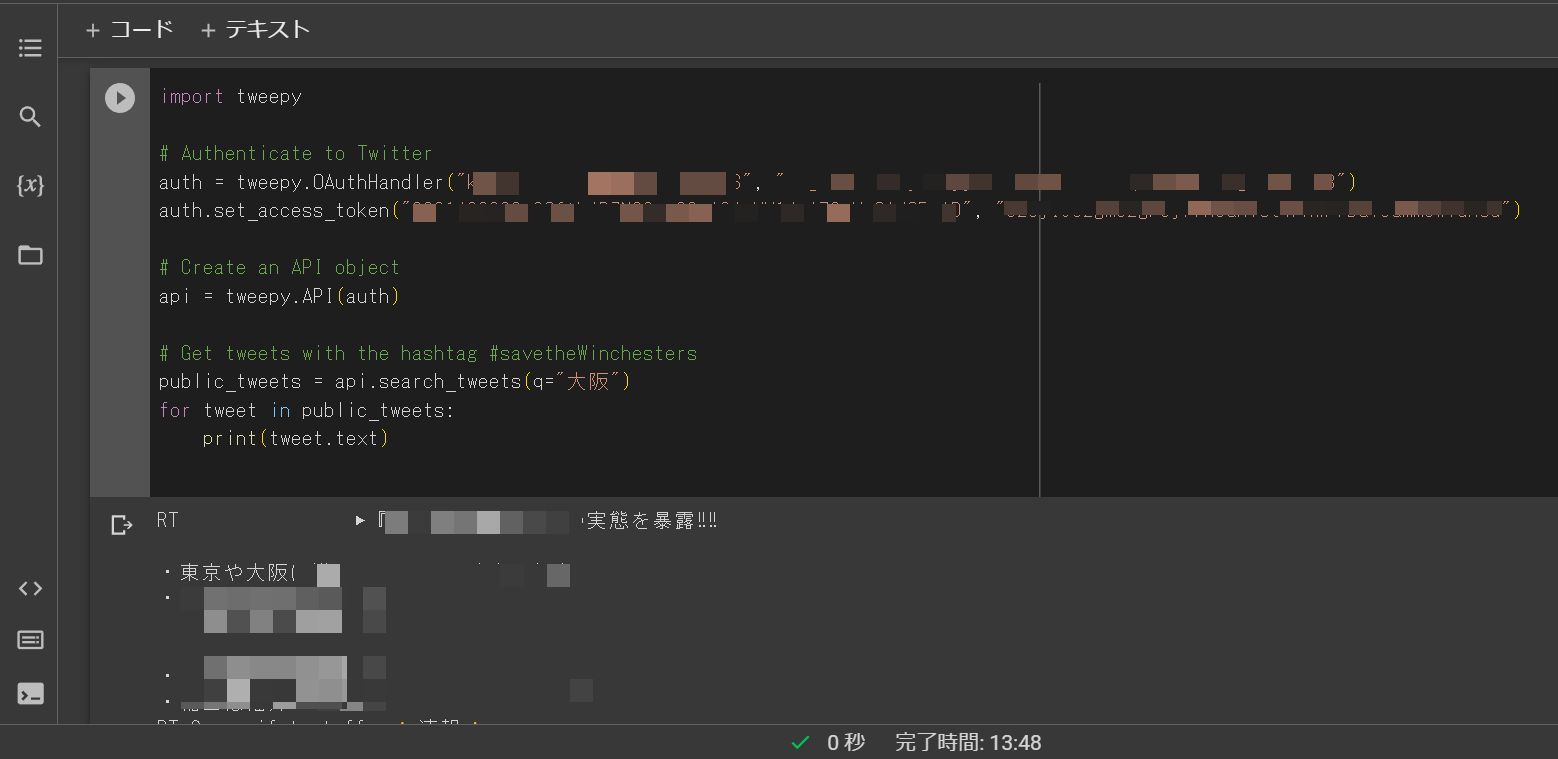The height and width of the screenshot is (759, 1558).
Task: Open the find and replace search icon
Action: (x=30, y=117)
